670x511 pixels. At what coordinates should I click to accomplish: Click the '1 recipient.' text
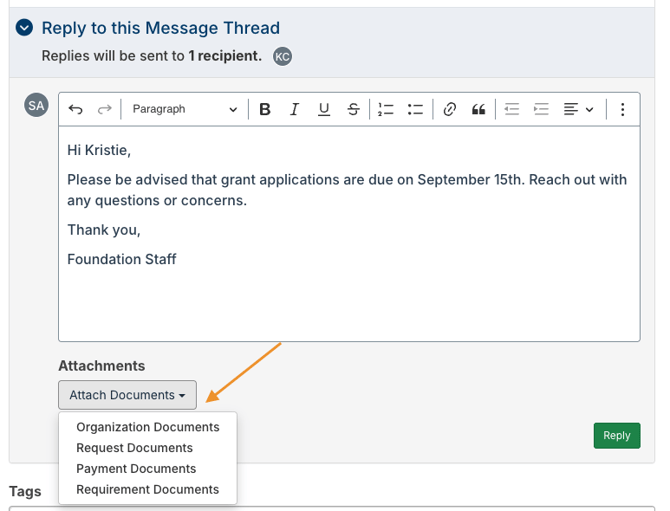pos(225,56)
